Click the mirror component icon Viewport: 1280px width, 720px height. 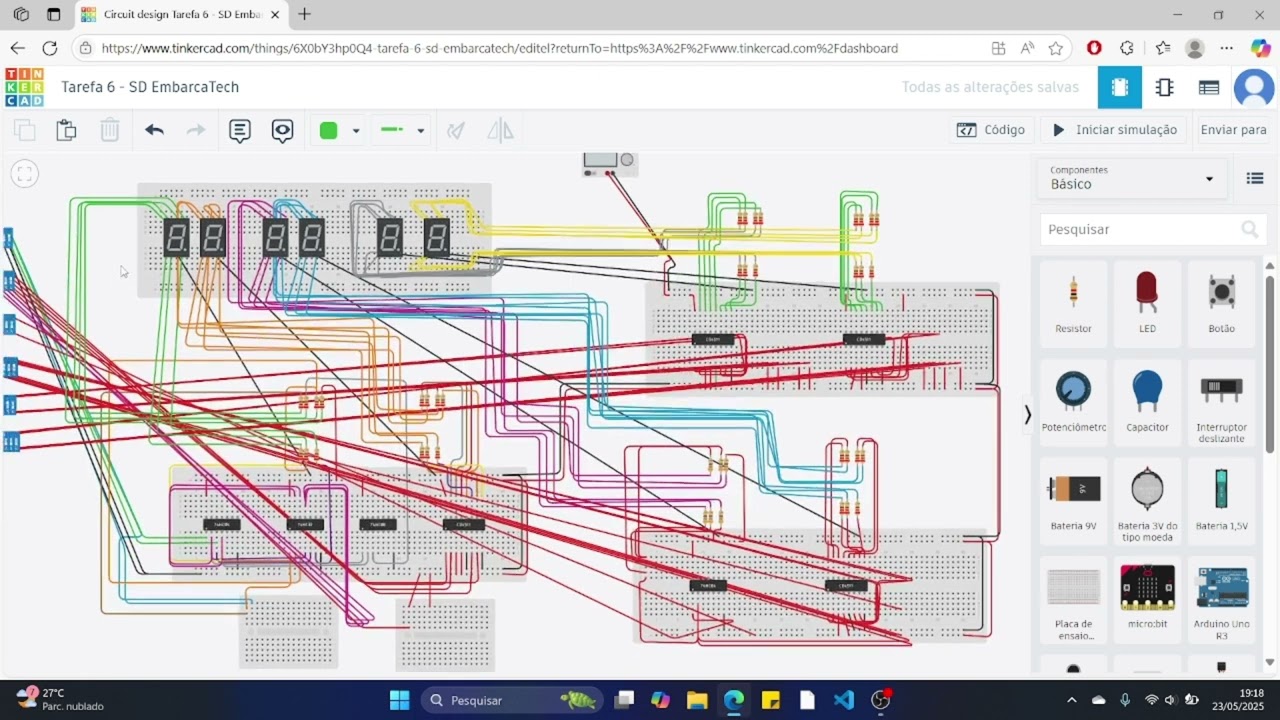tap(500, 130)
